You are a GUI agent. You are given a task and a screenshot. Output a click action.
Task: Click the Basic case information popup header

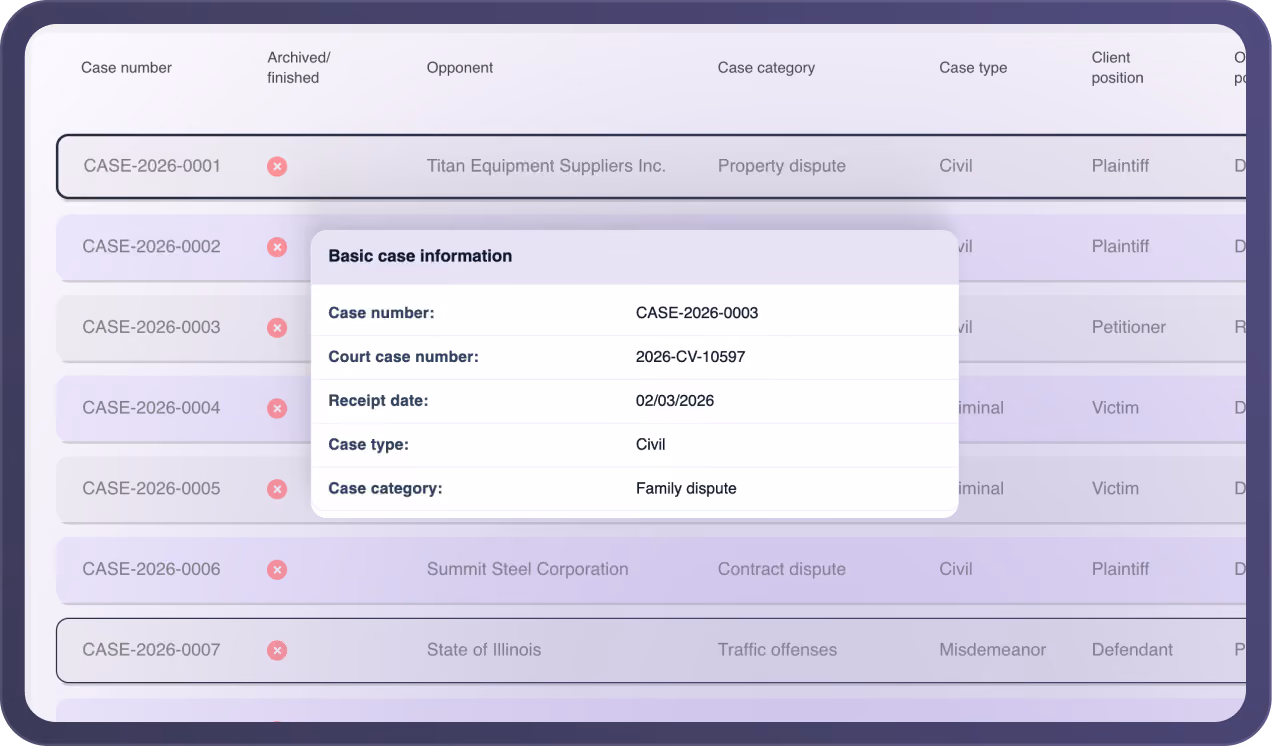[634, 257]
